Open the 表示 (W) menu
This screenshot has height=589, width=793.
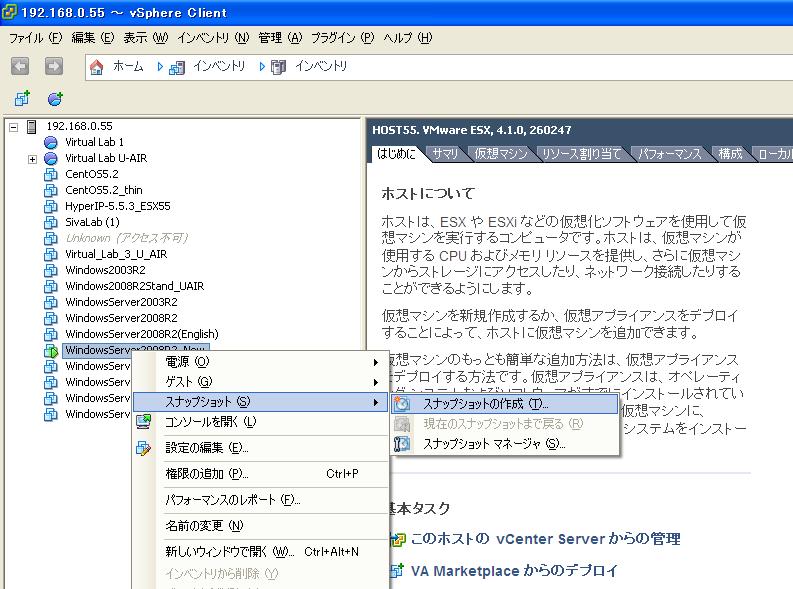[x=146, y=38]
